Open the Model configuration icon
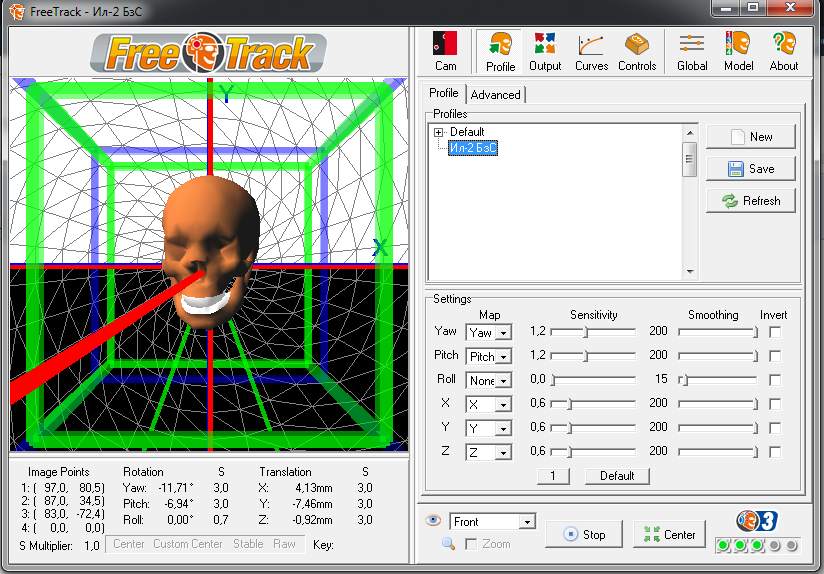Screen dimensions: 824x574 738,50
